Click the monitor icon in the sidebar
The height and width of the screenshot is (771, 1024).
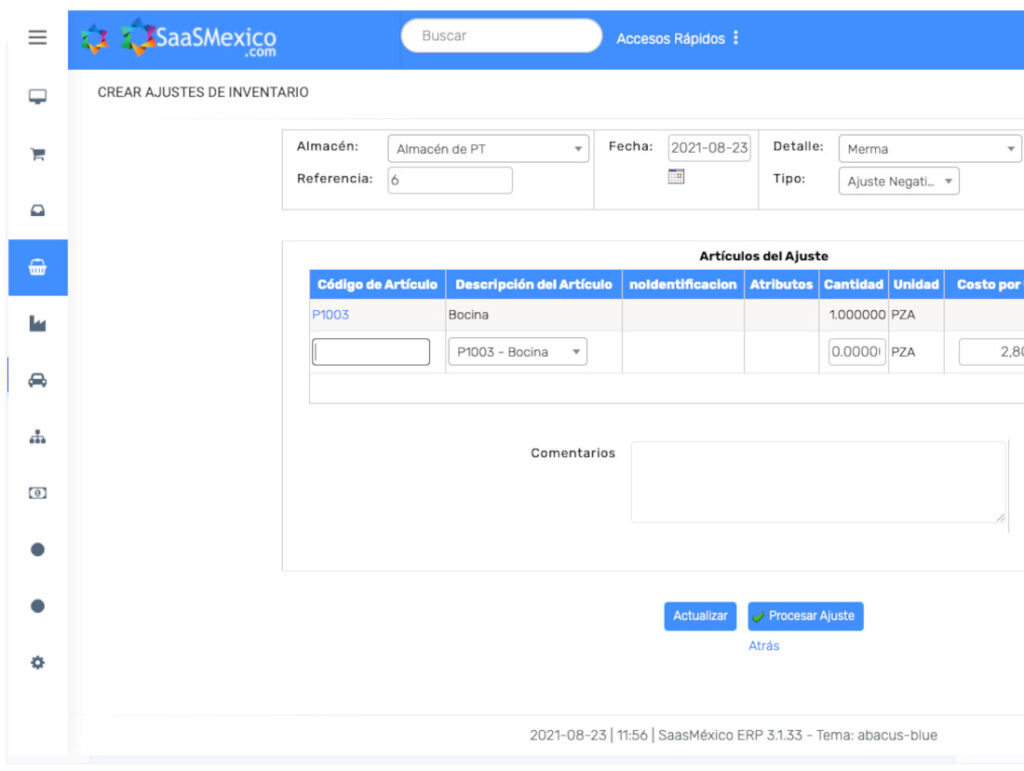pos(37,97)
